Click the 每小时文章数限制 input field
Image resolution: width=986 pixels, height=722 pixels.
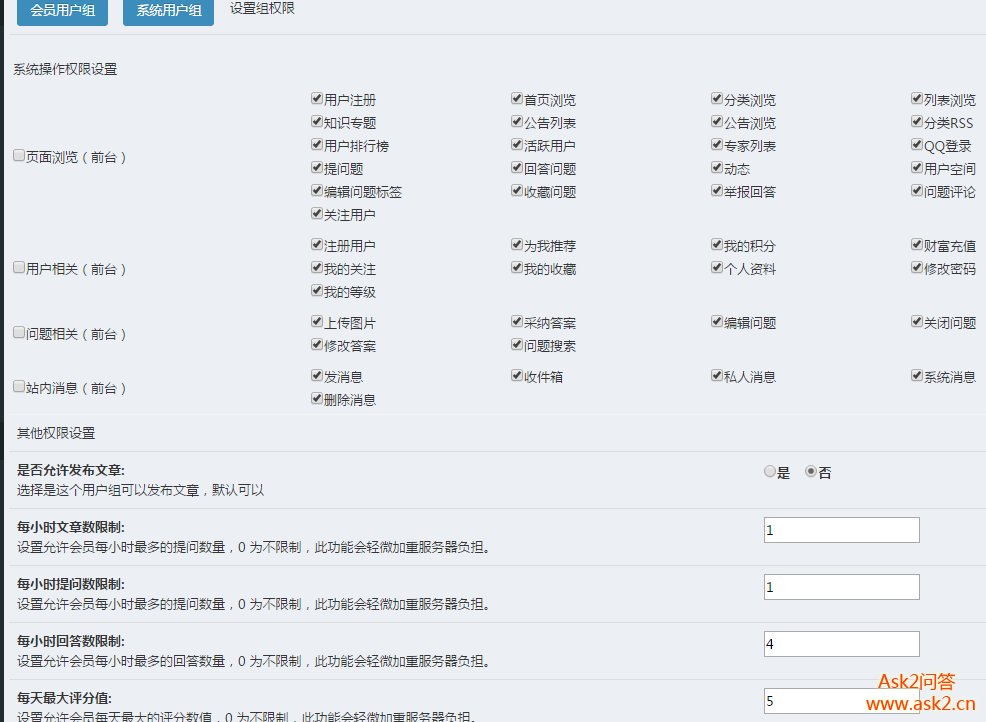(x=841, y=530)
